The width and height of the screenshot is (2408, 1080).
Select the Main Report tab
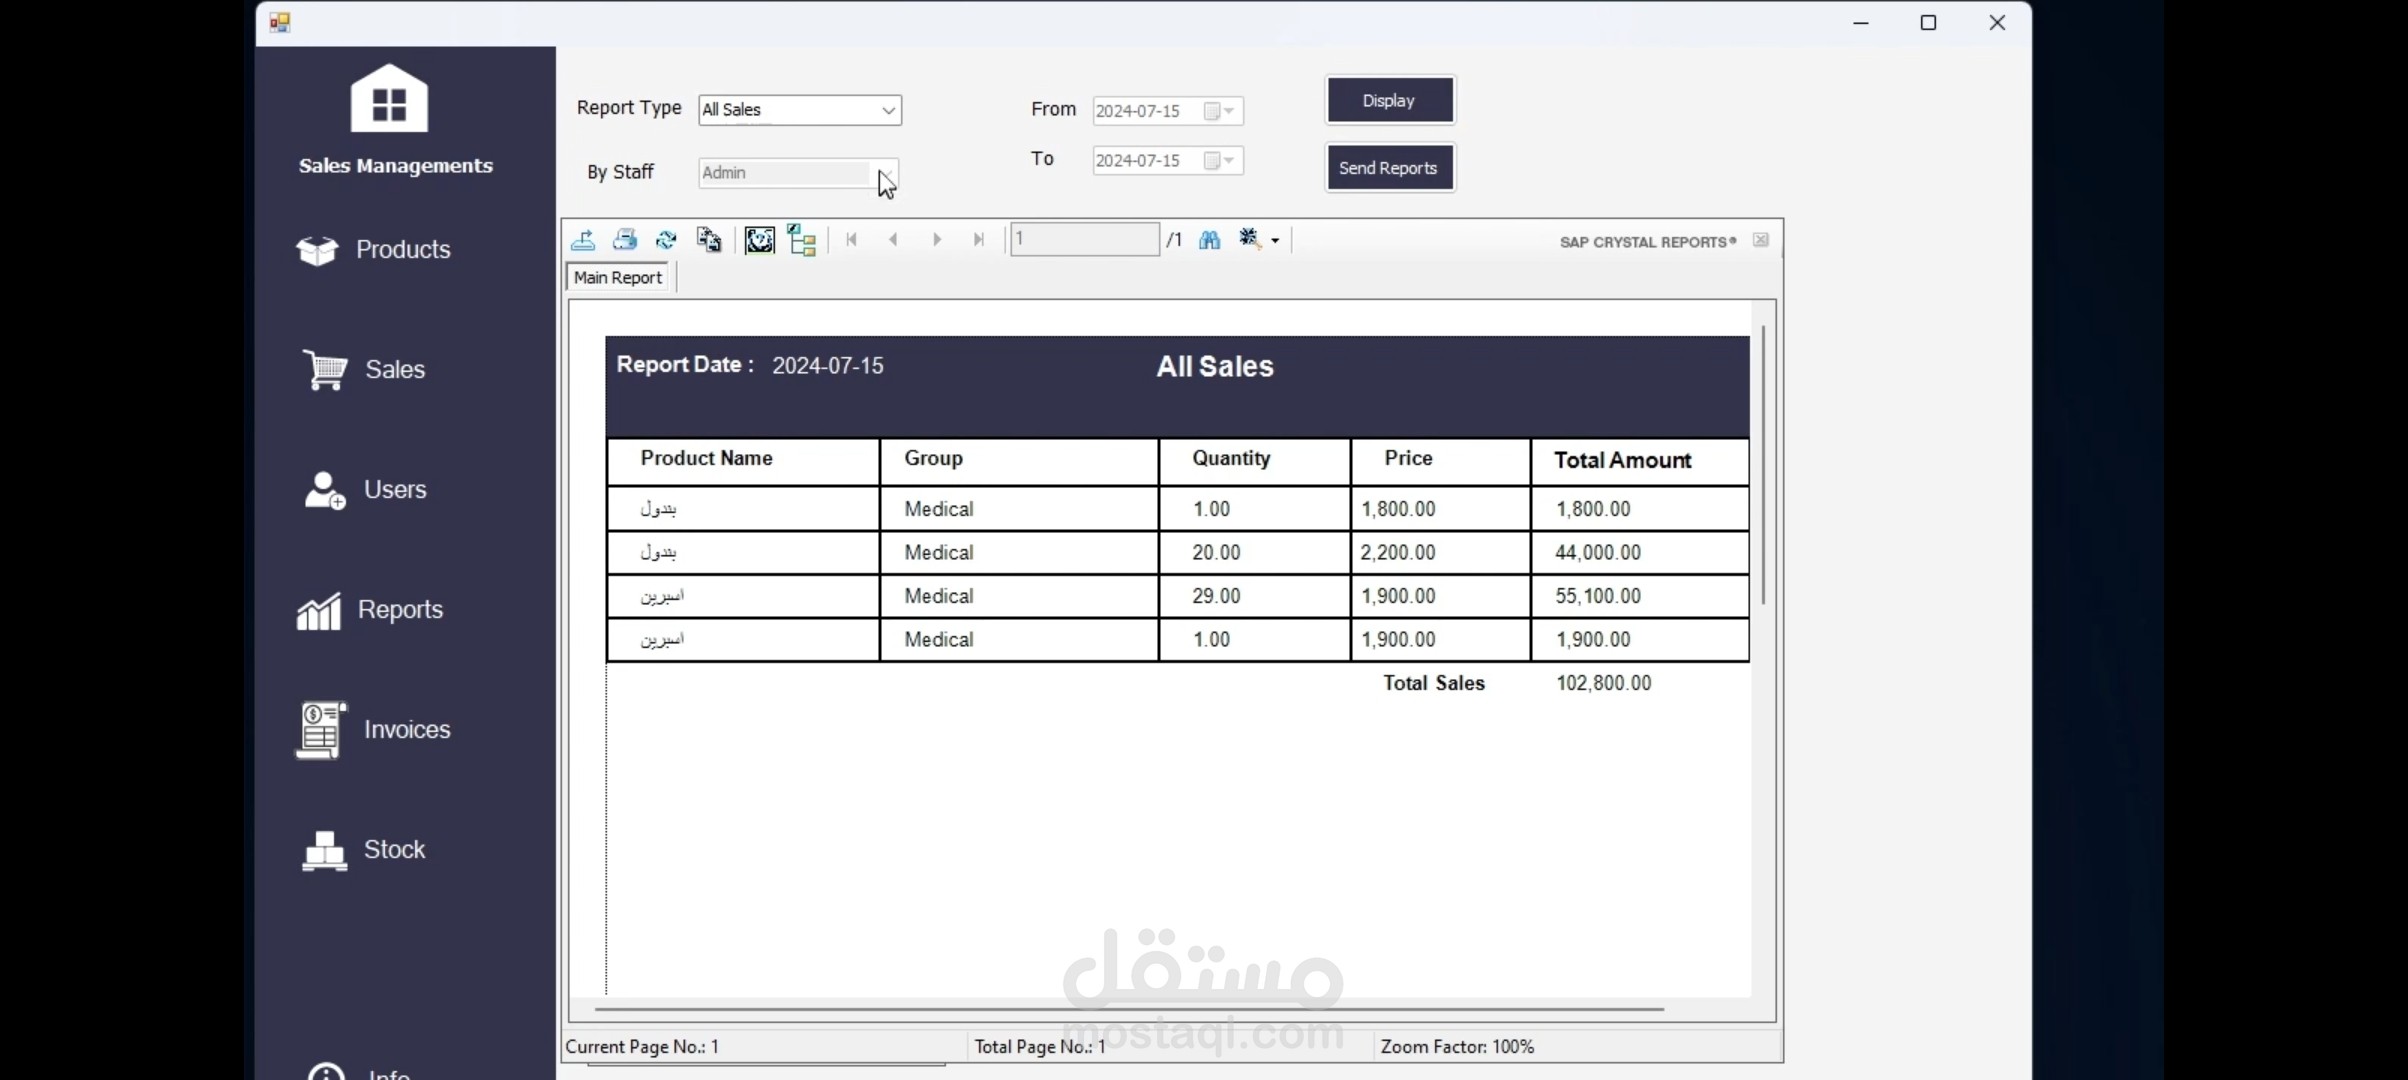tap(618, 278)
